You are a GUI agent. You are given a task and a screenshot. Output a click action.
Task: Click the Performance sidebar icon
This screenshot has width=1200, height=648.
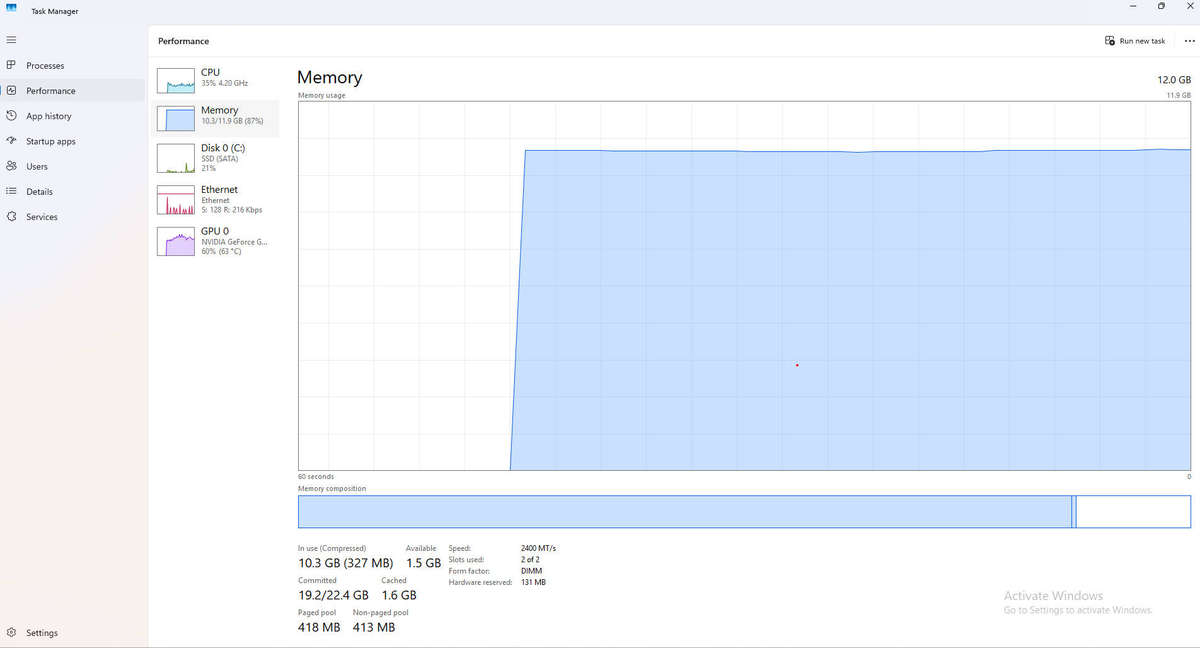11,90
